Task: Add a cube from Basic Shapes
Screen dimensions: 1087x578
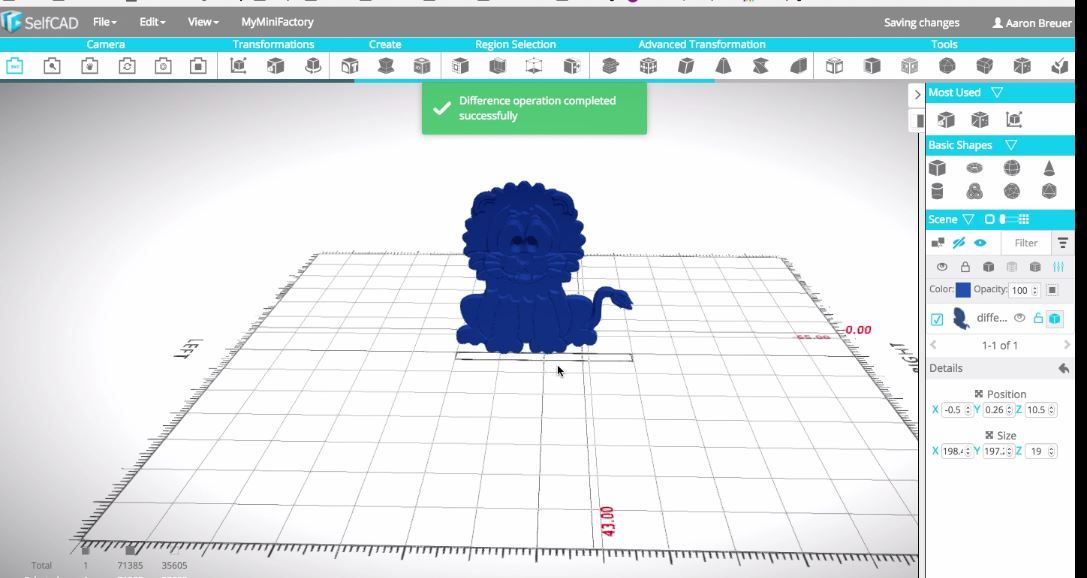Action: (937, 168)
